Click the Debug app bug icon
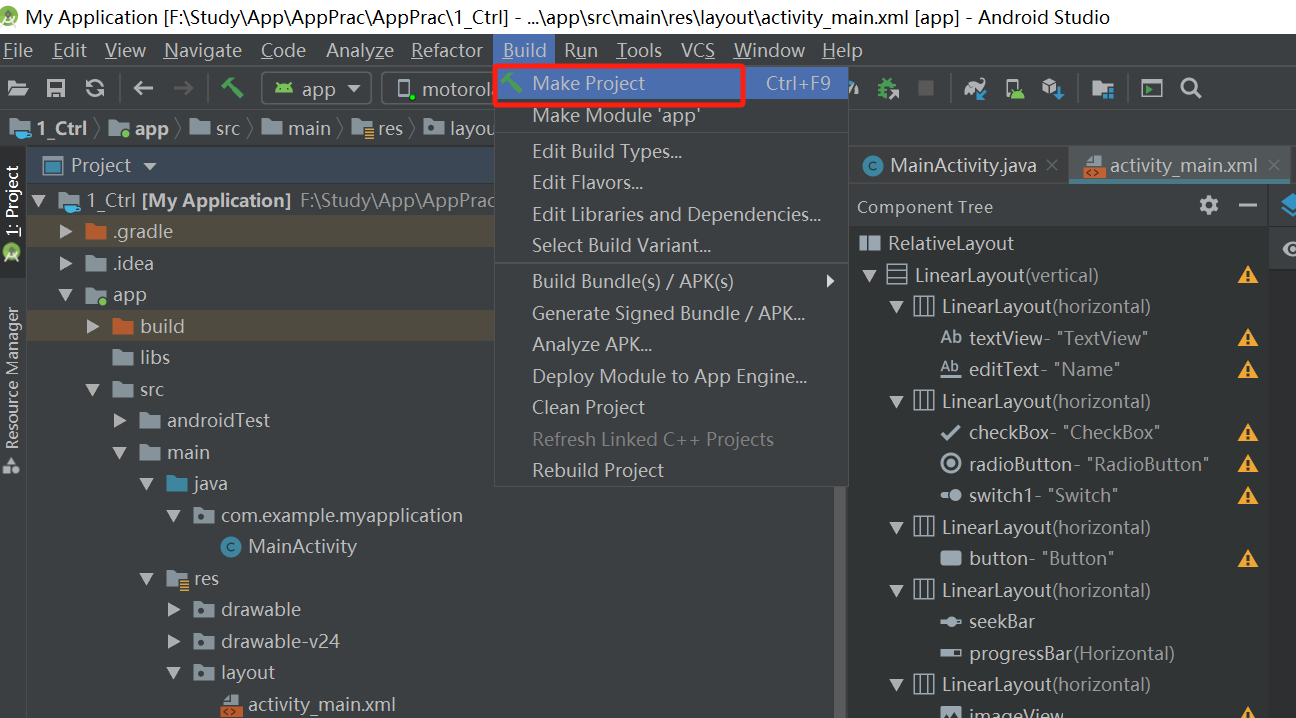1296x718 pixels. 887,88
